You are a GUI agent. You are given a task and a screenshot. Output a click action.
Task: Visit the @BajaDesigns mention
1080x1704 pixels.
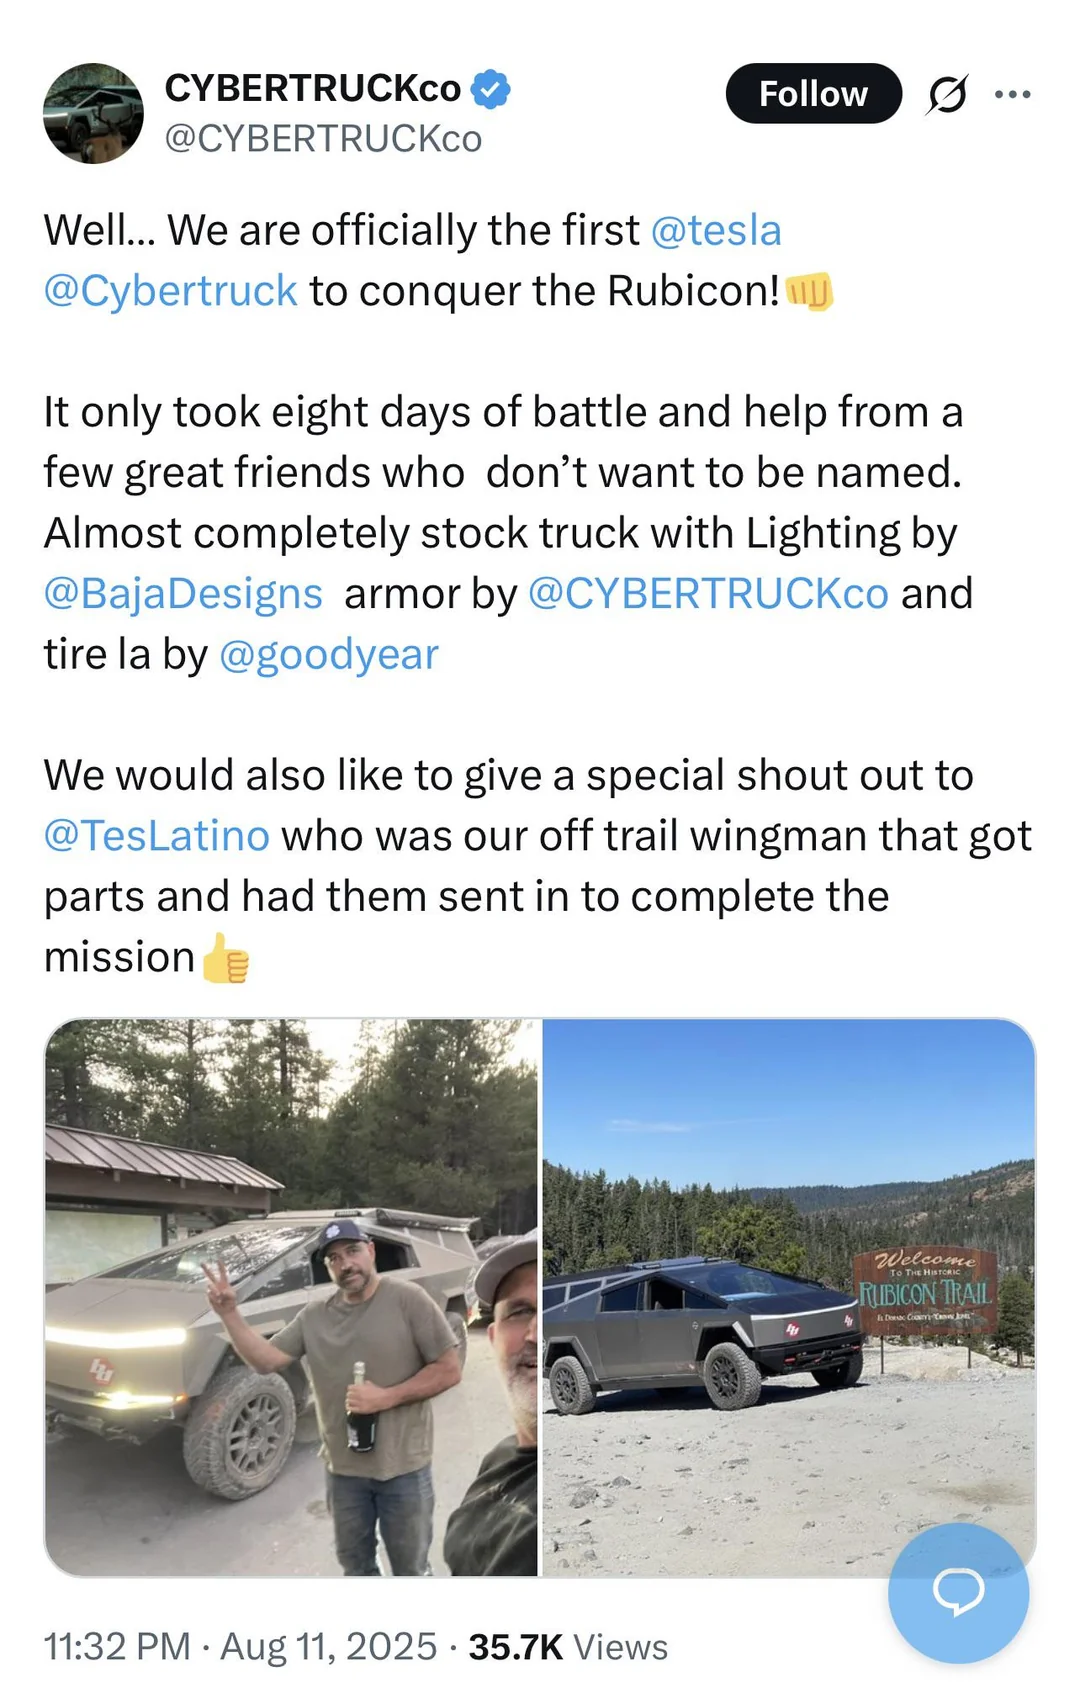[x=183, y=594]
